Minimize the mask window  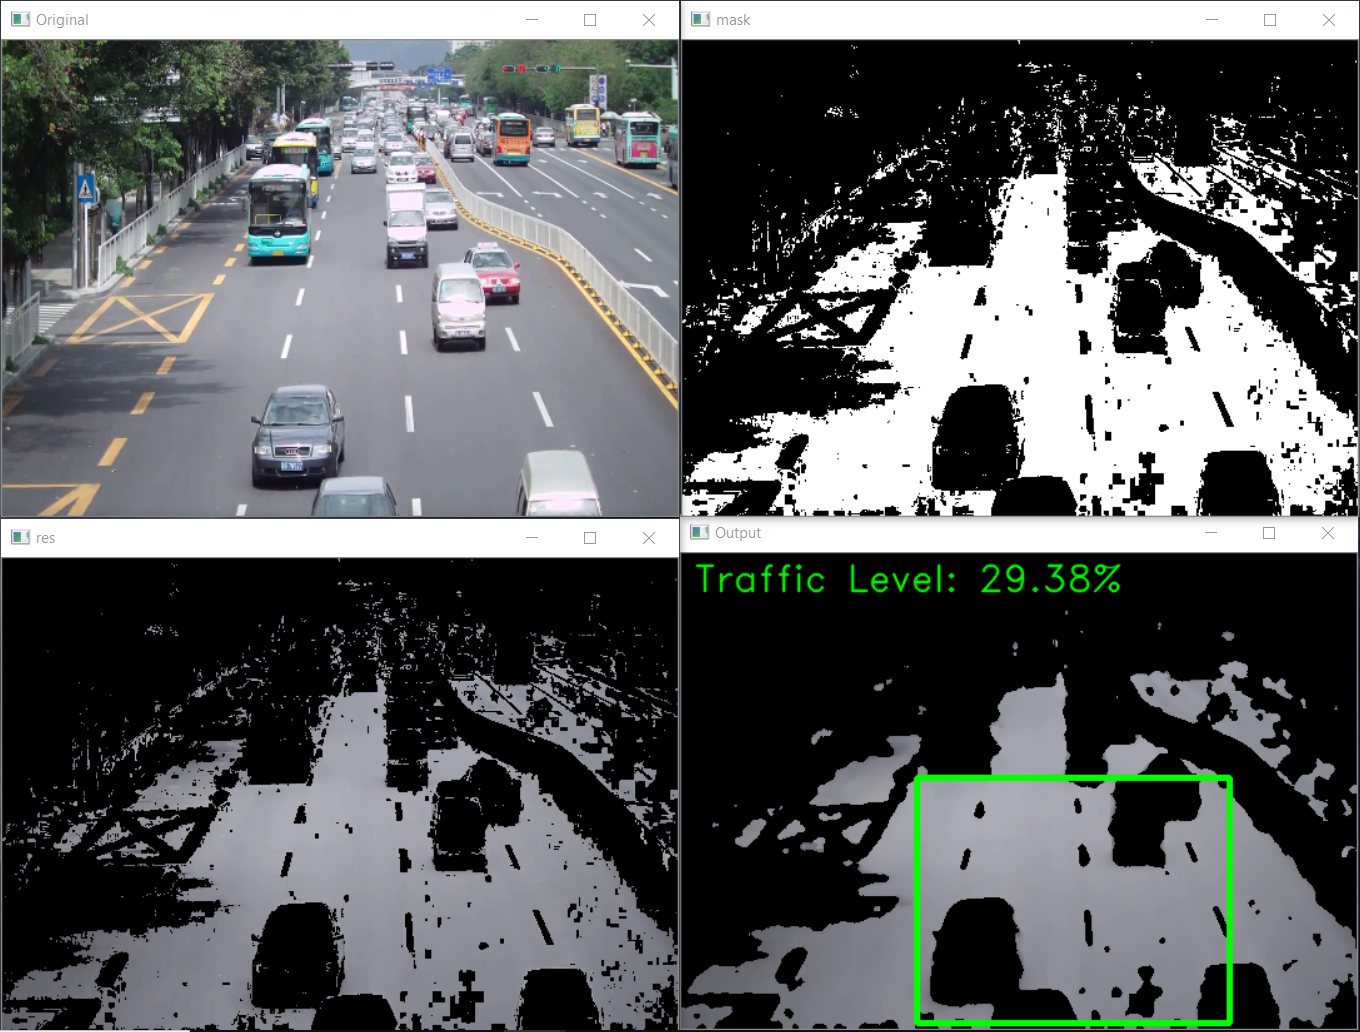[1212, 20]
